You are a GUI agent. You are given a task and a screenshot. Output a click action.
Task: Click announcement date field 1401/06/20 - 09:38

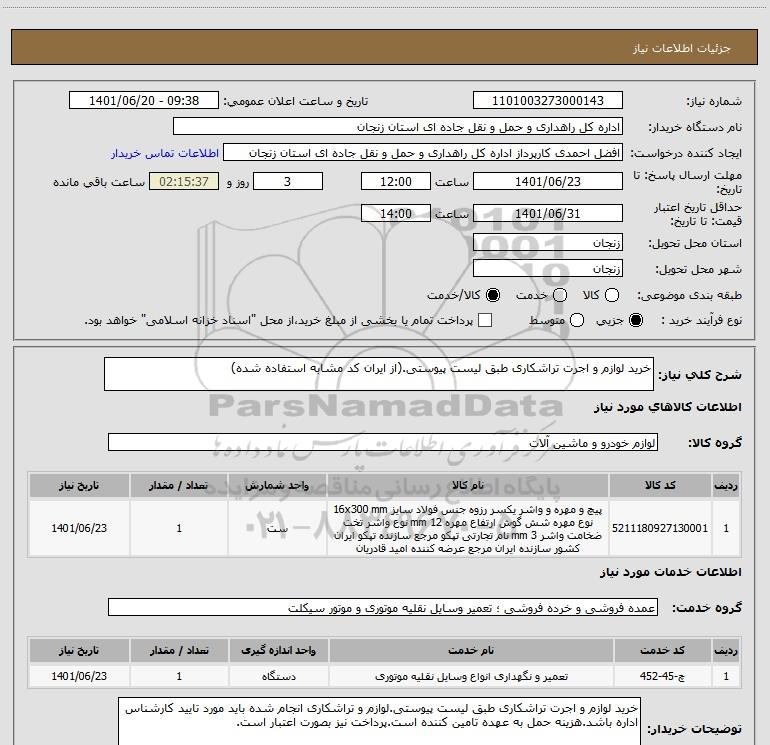coord(144,101)
